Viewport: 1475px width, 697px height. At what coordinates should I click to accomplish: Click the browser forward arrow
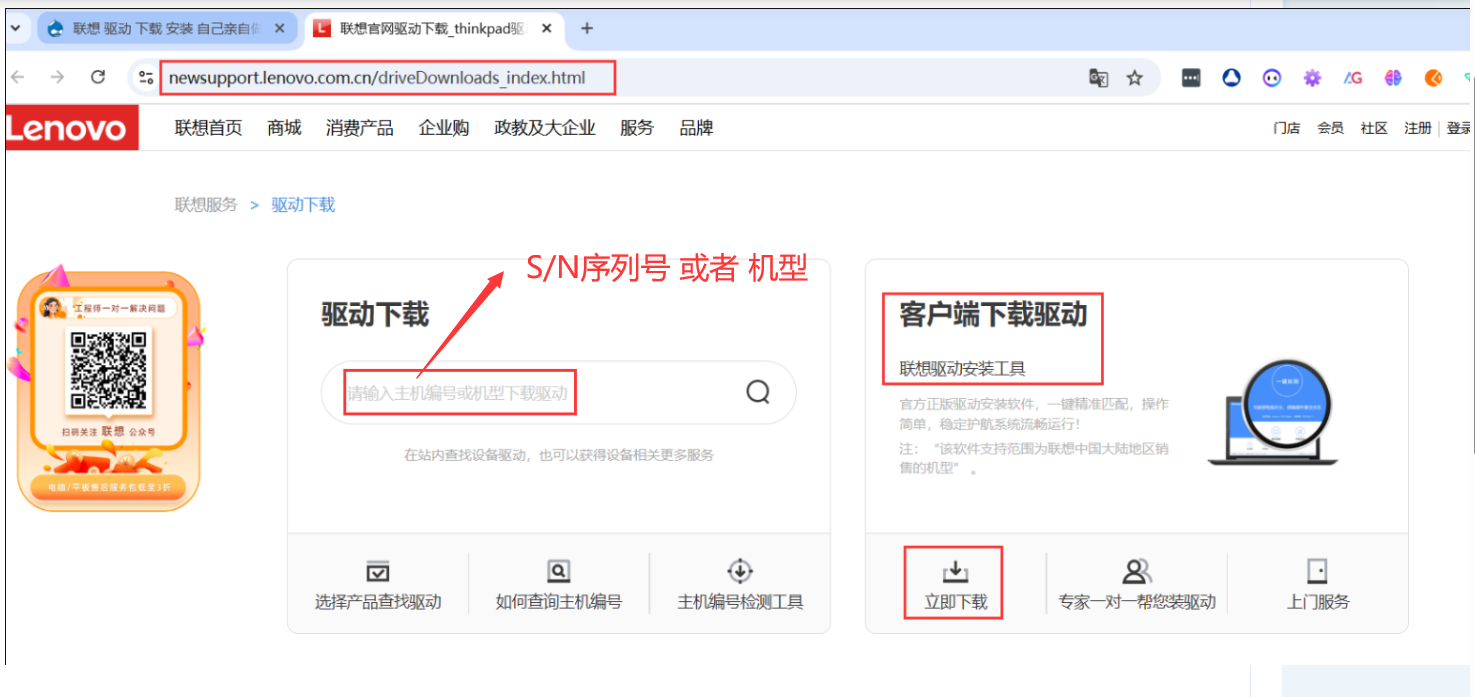tap(57, 77)
